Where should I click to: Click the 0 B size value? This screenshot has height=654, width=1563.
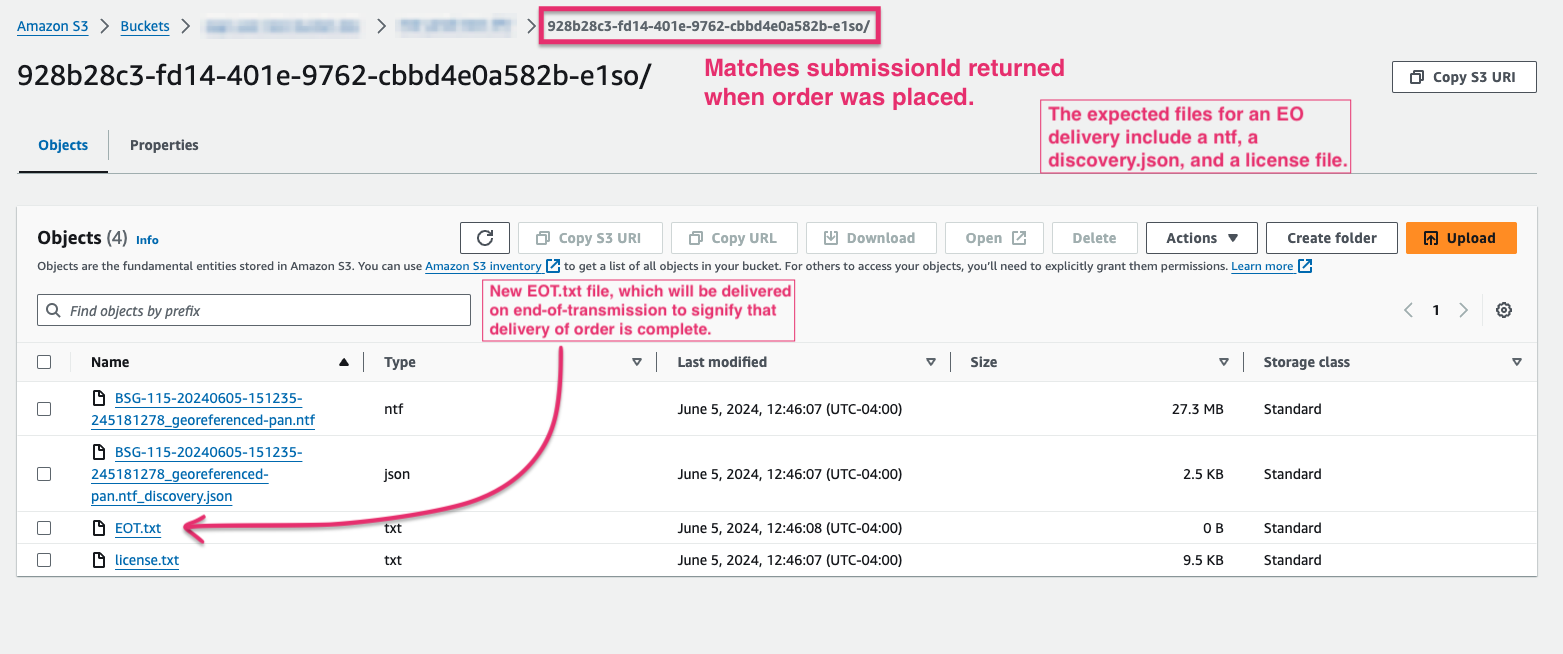click(x=1212, y=528)
